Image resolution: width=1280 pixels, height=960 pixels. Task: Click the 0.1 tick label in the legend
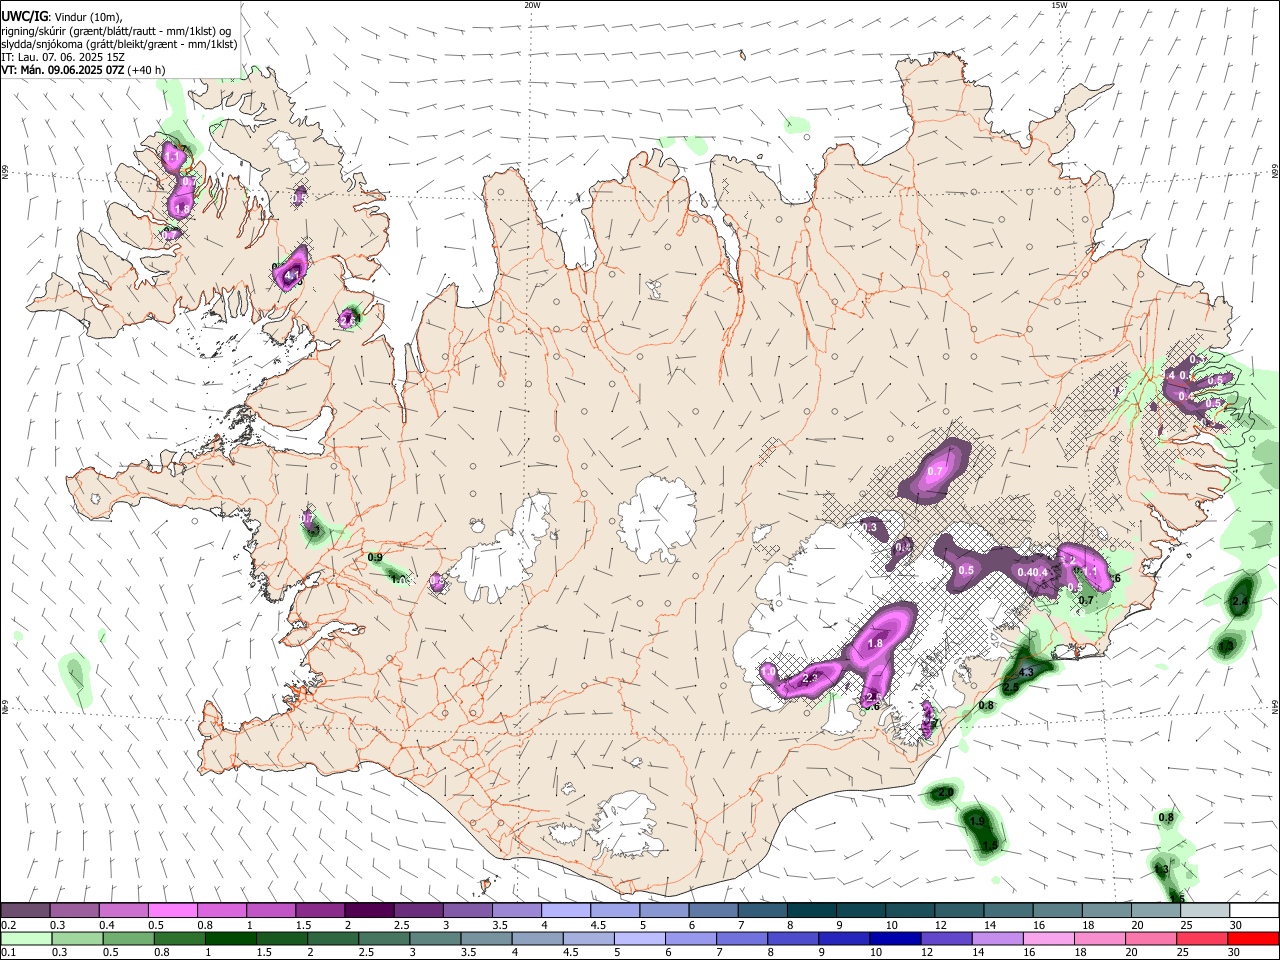8,953
